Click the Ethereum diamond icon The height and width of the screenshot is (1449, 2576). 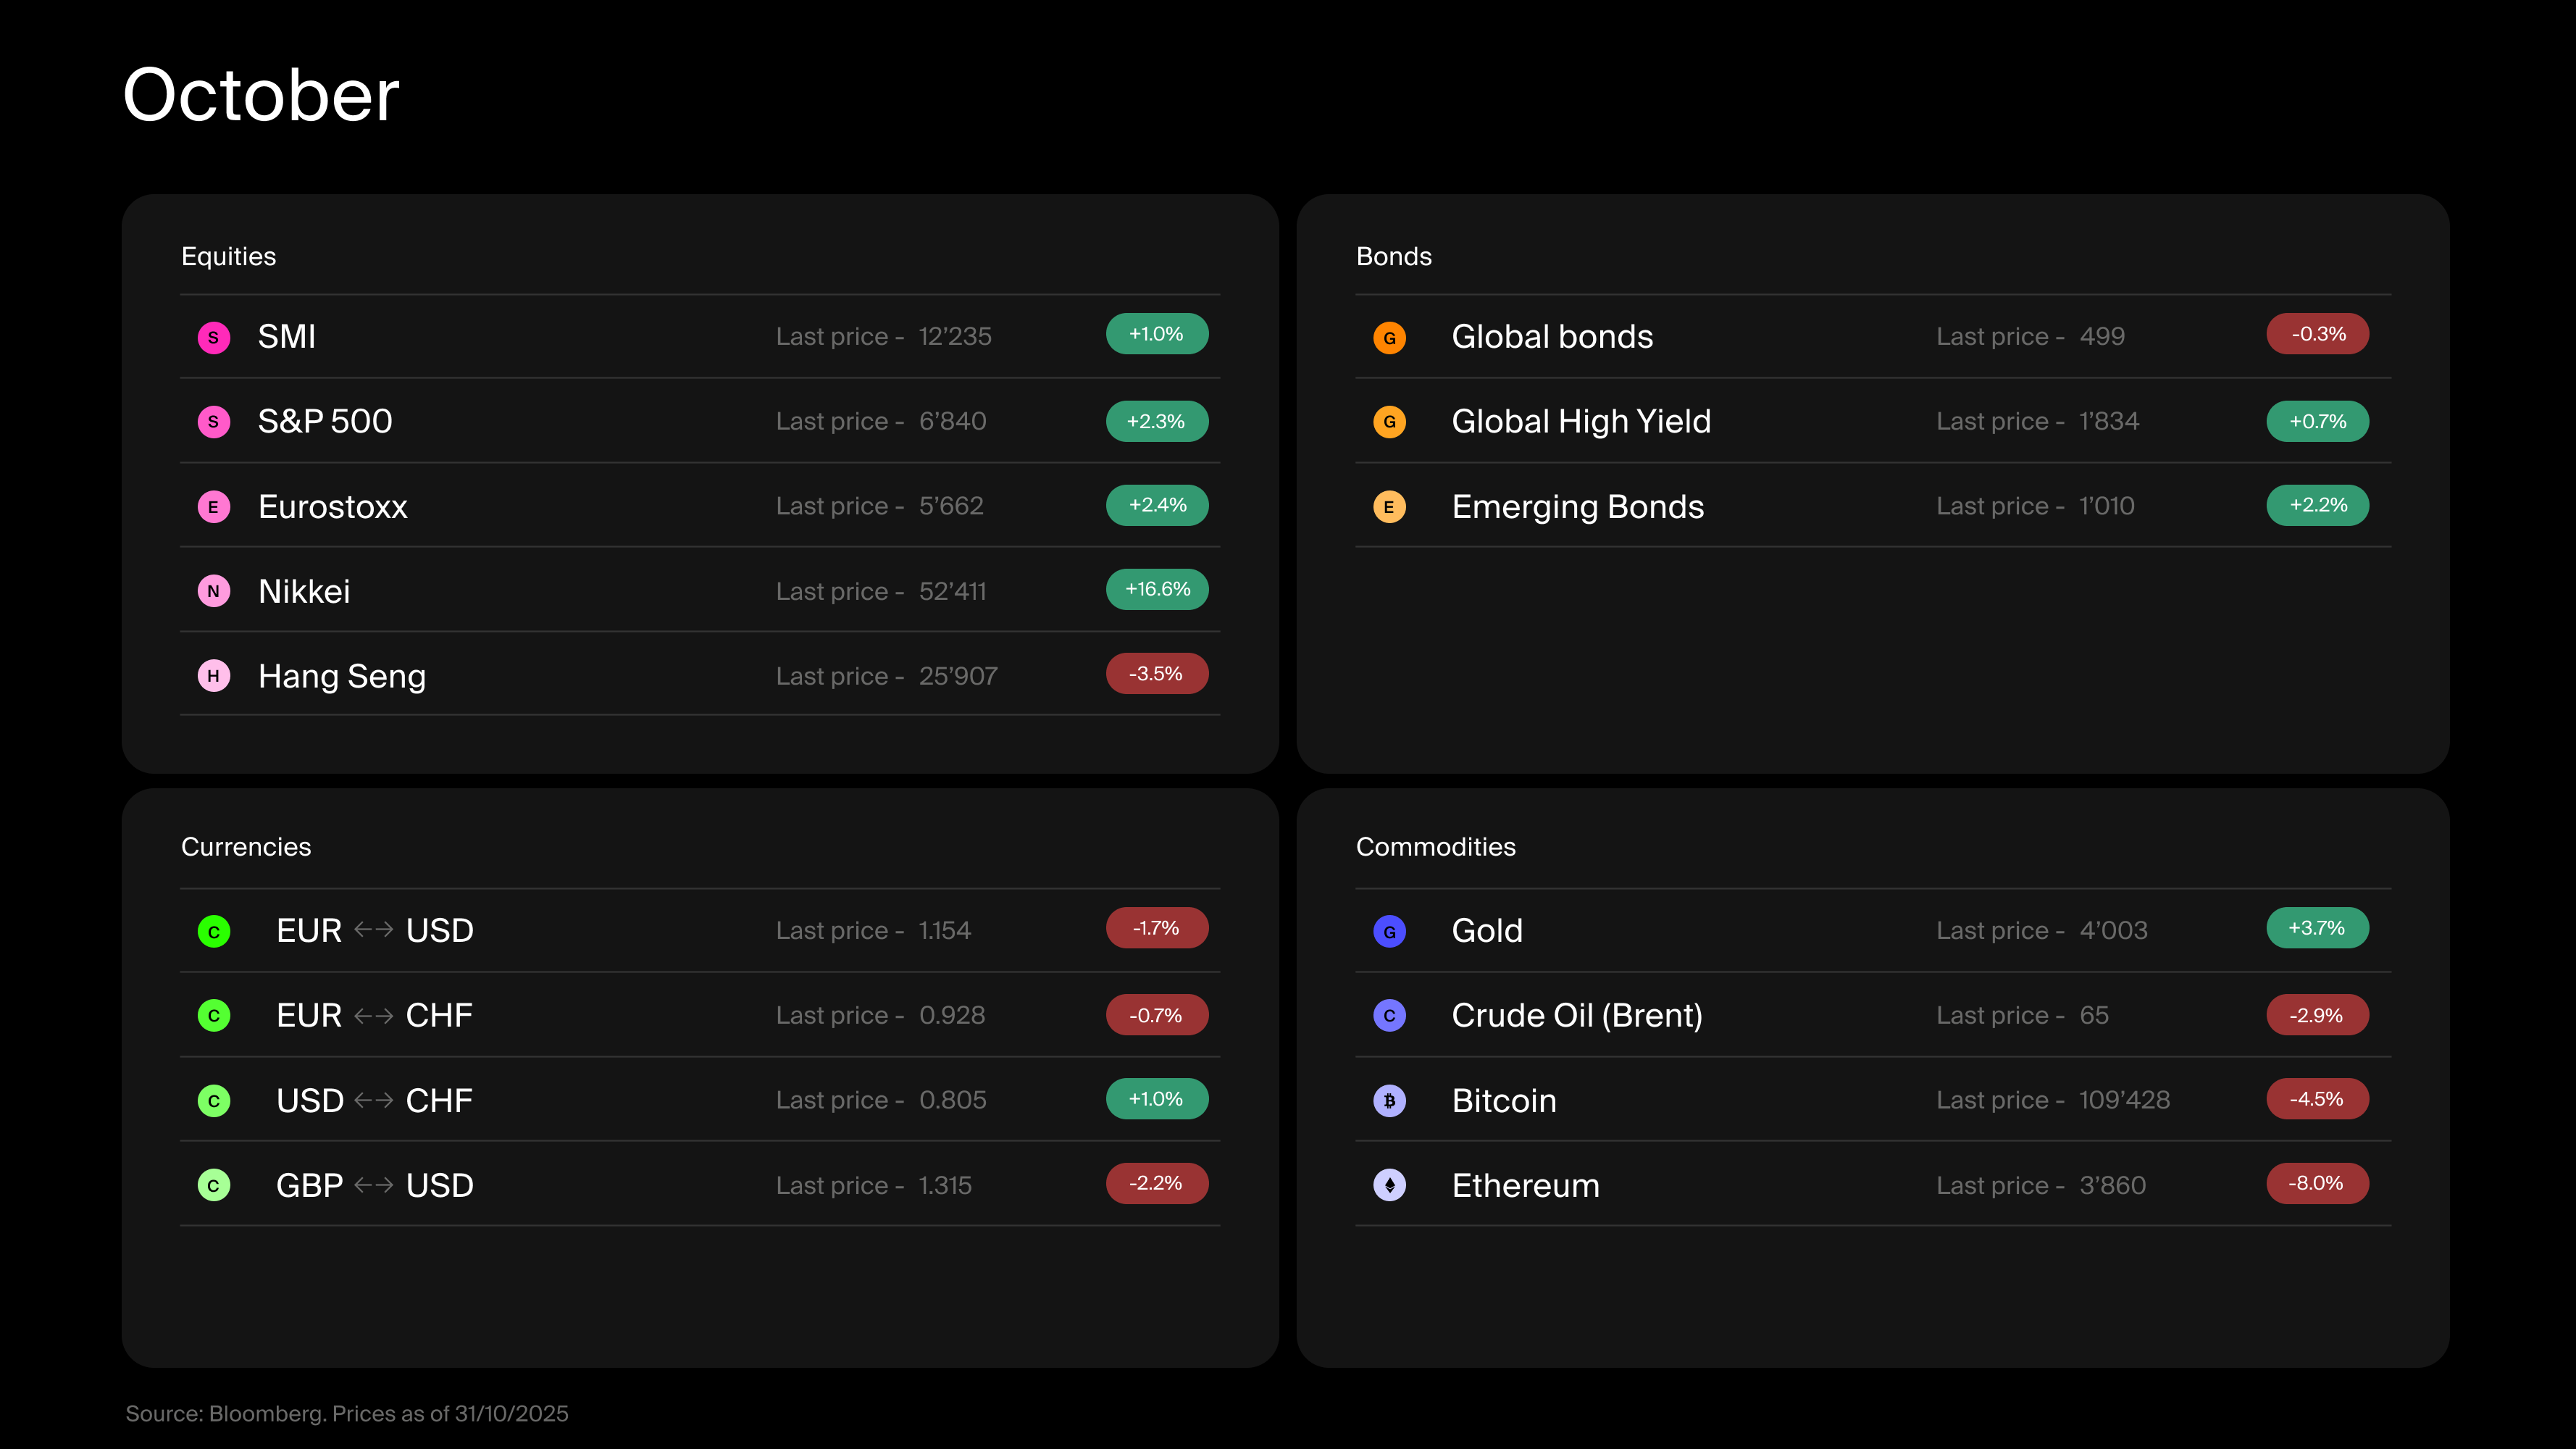click(1389, 1185)
